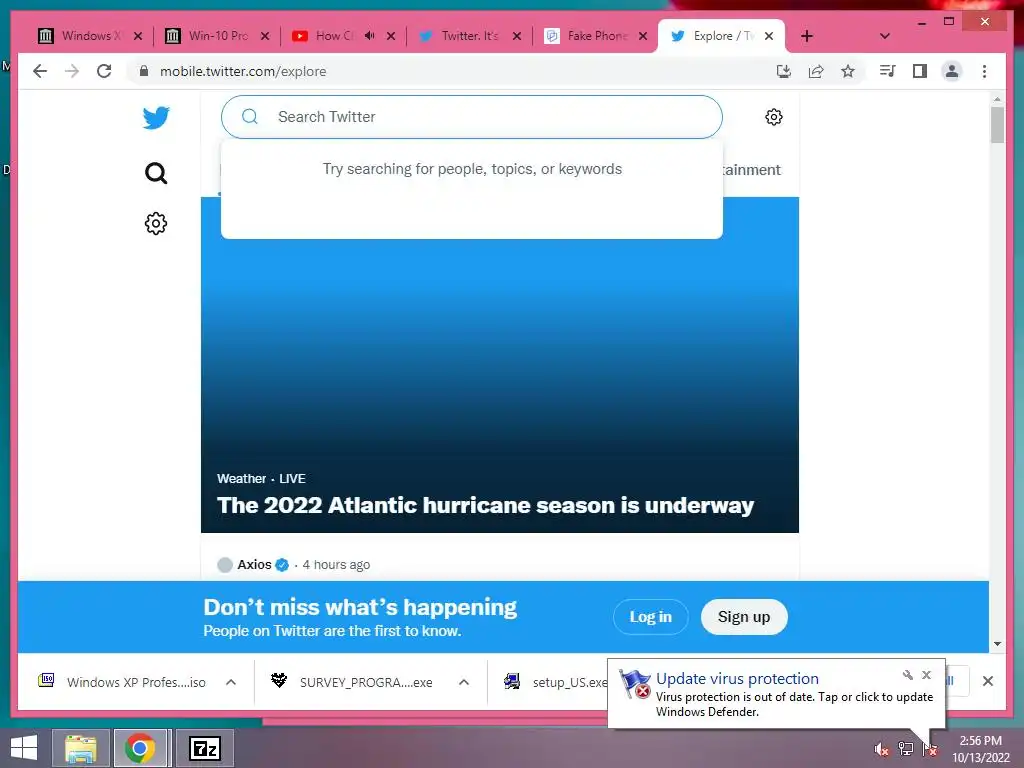Open a new tab with the plus button
Image resolution: width=1024 pixels, height=768 pixels.
coord(807,36)
